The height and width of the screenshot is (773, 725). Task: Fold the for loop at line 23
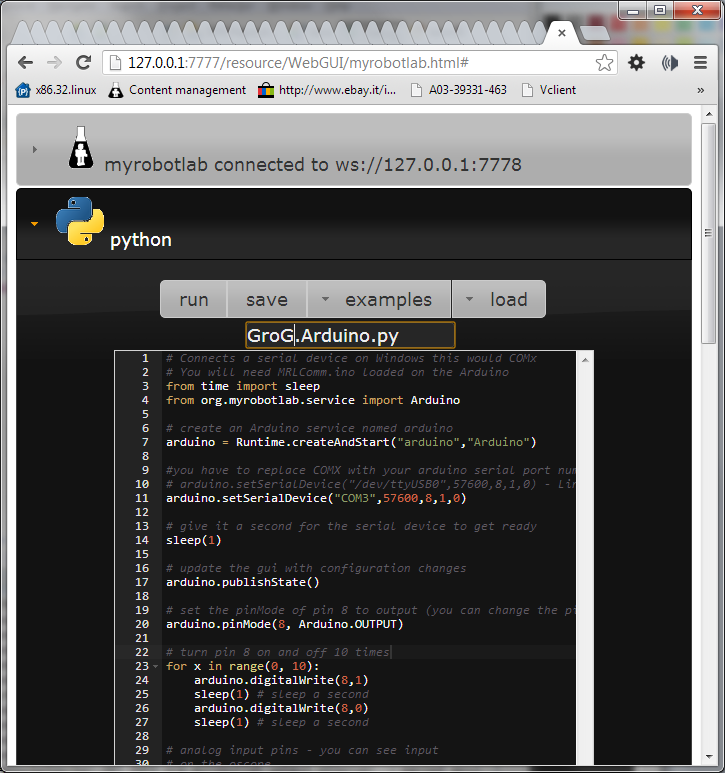coord(156,667)
